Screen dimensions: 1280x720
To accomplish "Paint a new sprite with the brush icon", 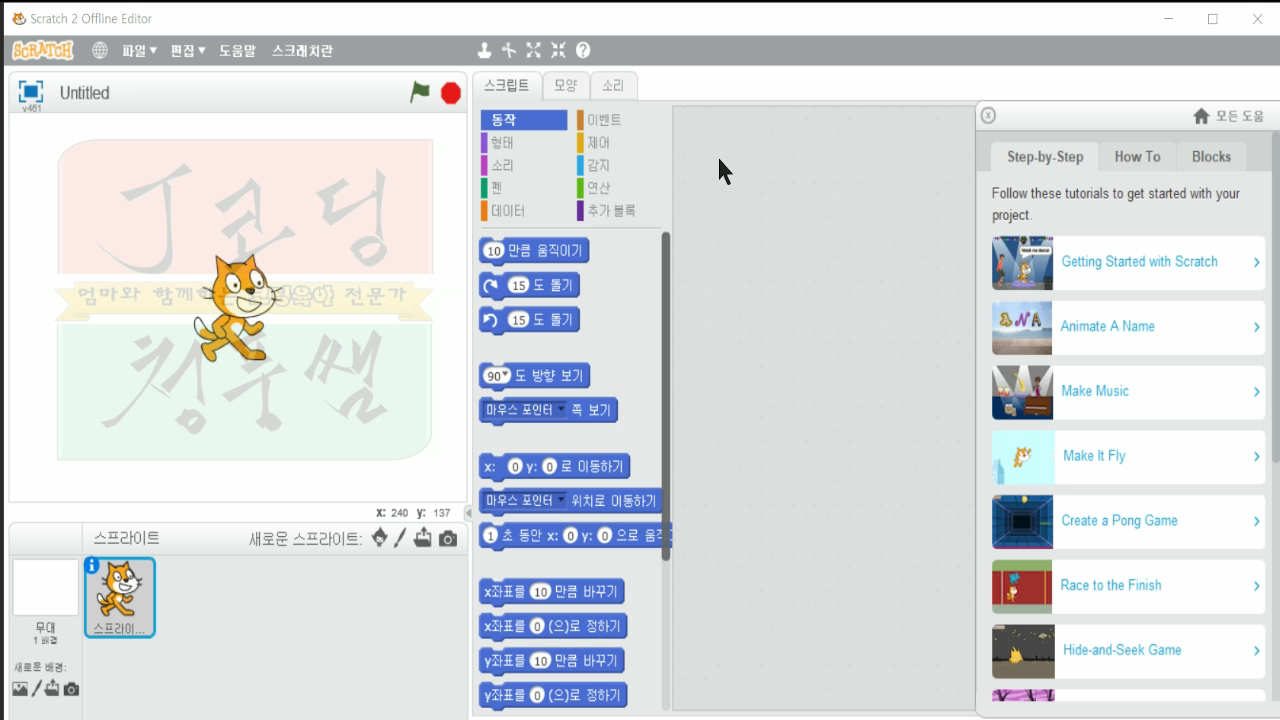I will (x=400, y=539).
